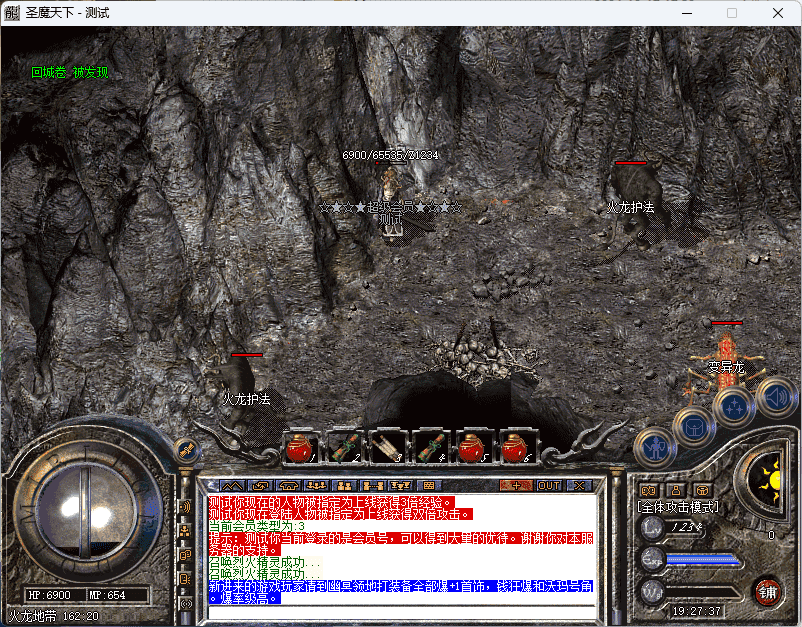Use the parchment scroll in belt slot 3
This screenshot has width=802, height=627.
coord(387,447)
